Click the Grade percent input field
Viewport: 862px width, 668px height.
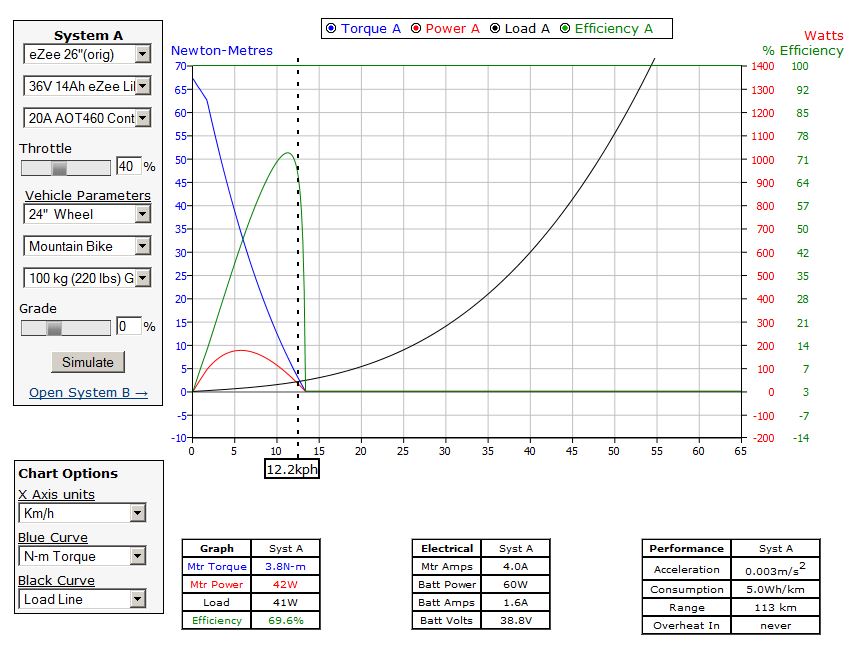tap(128, 327)
